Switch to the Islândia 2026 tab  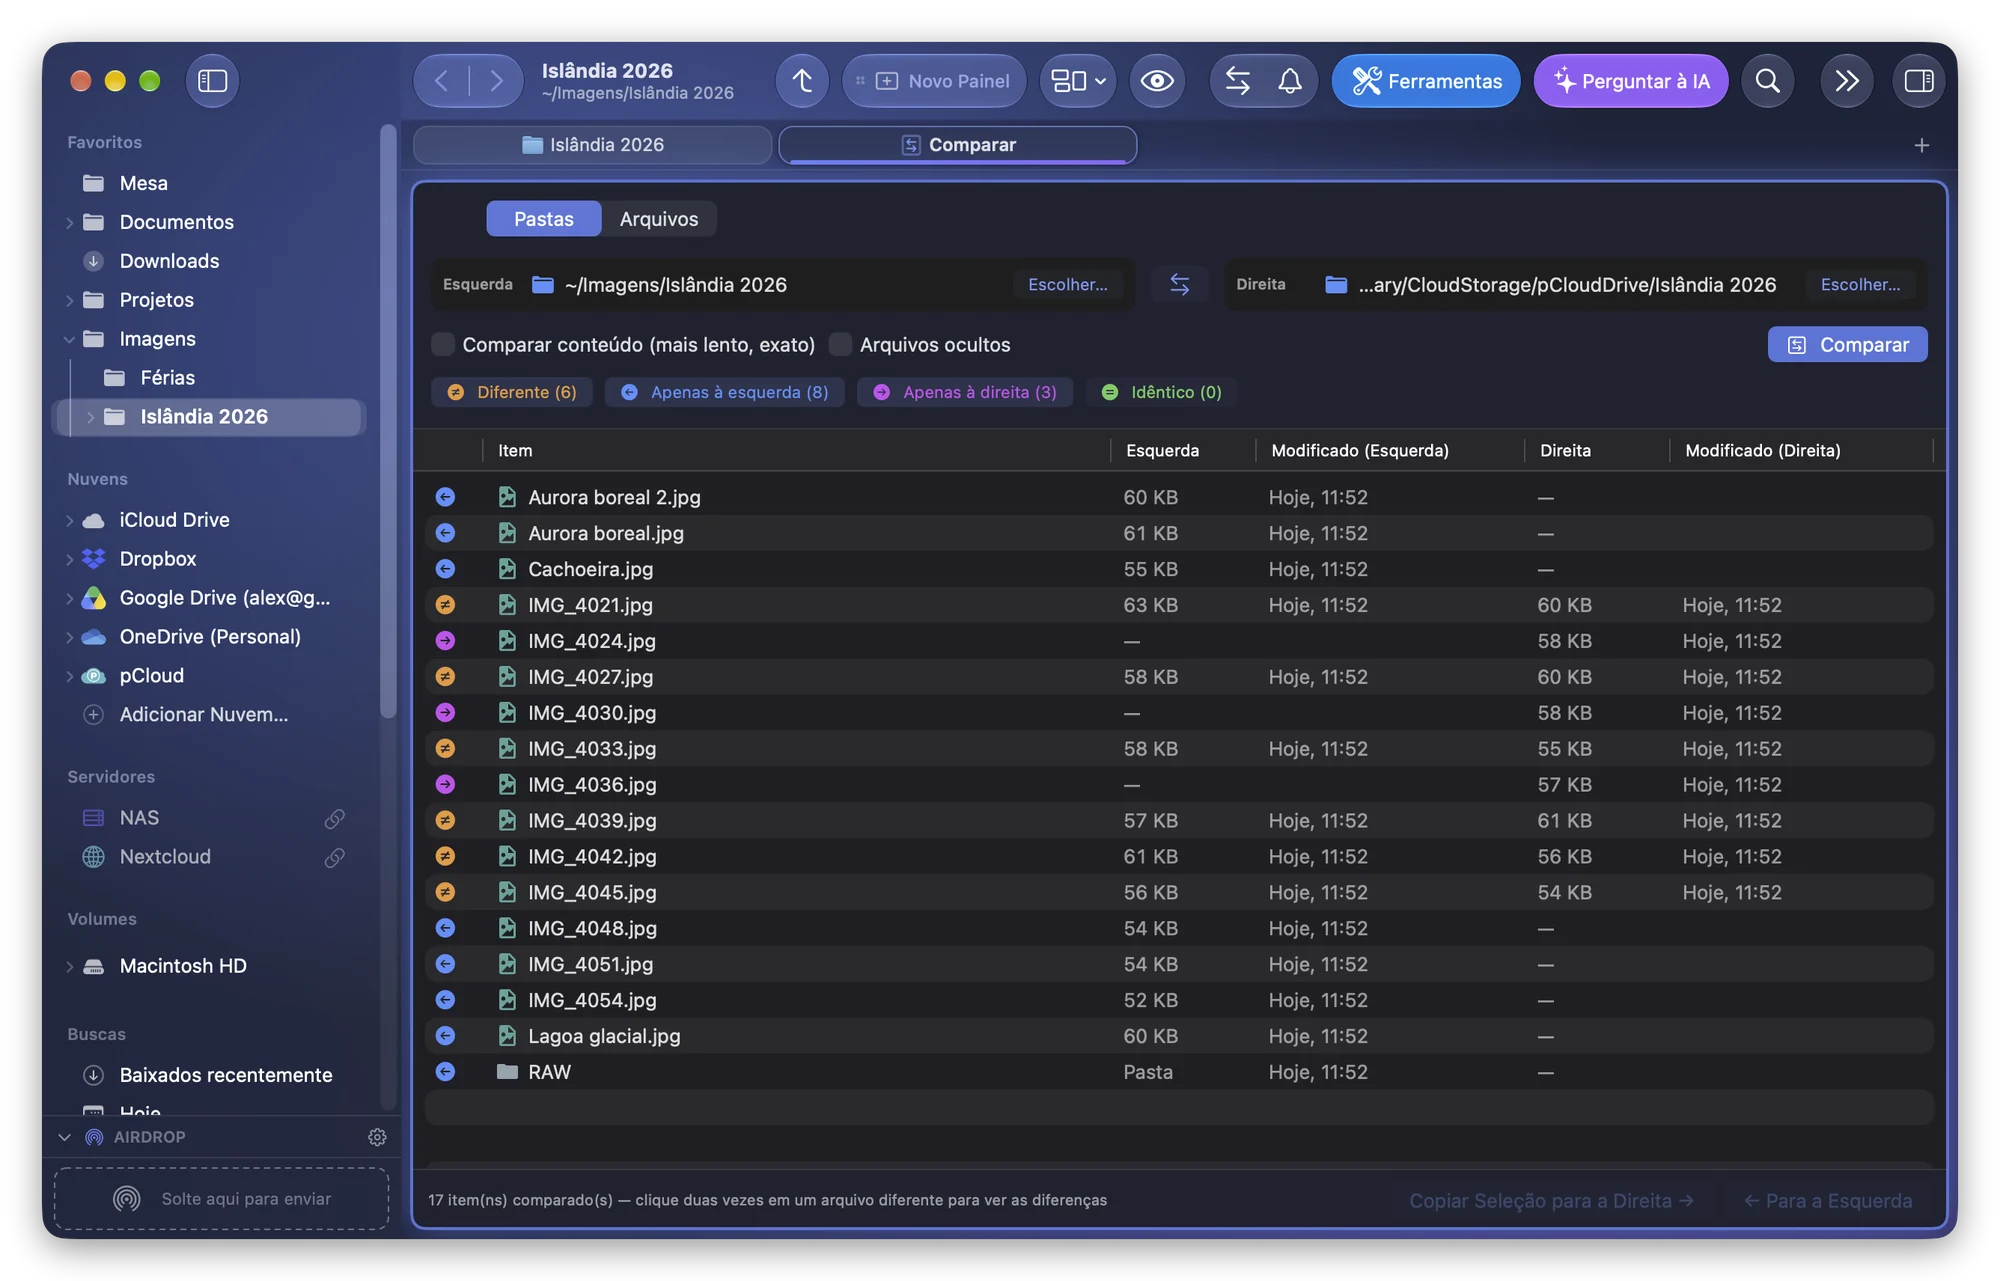593,145
